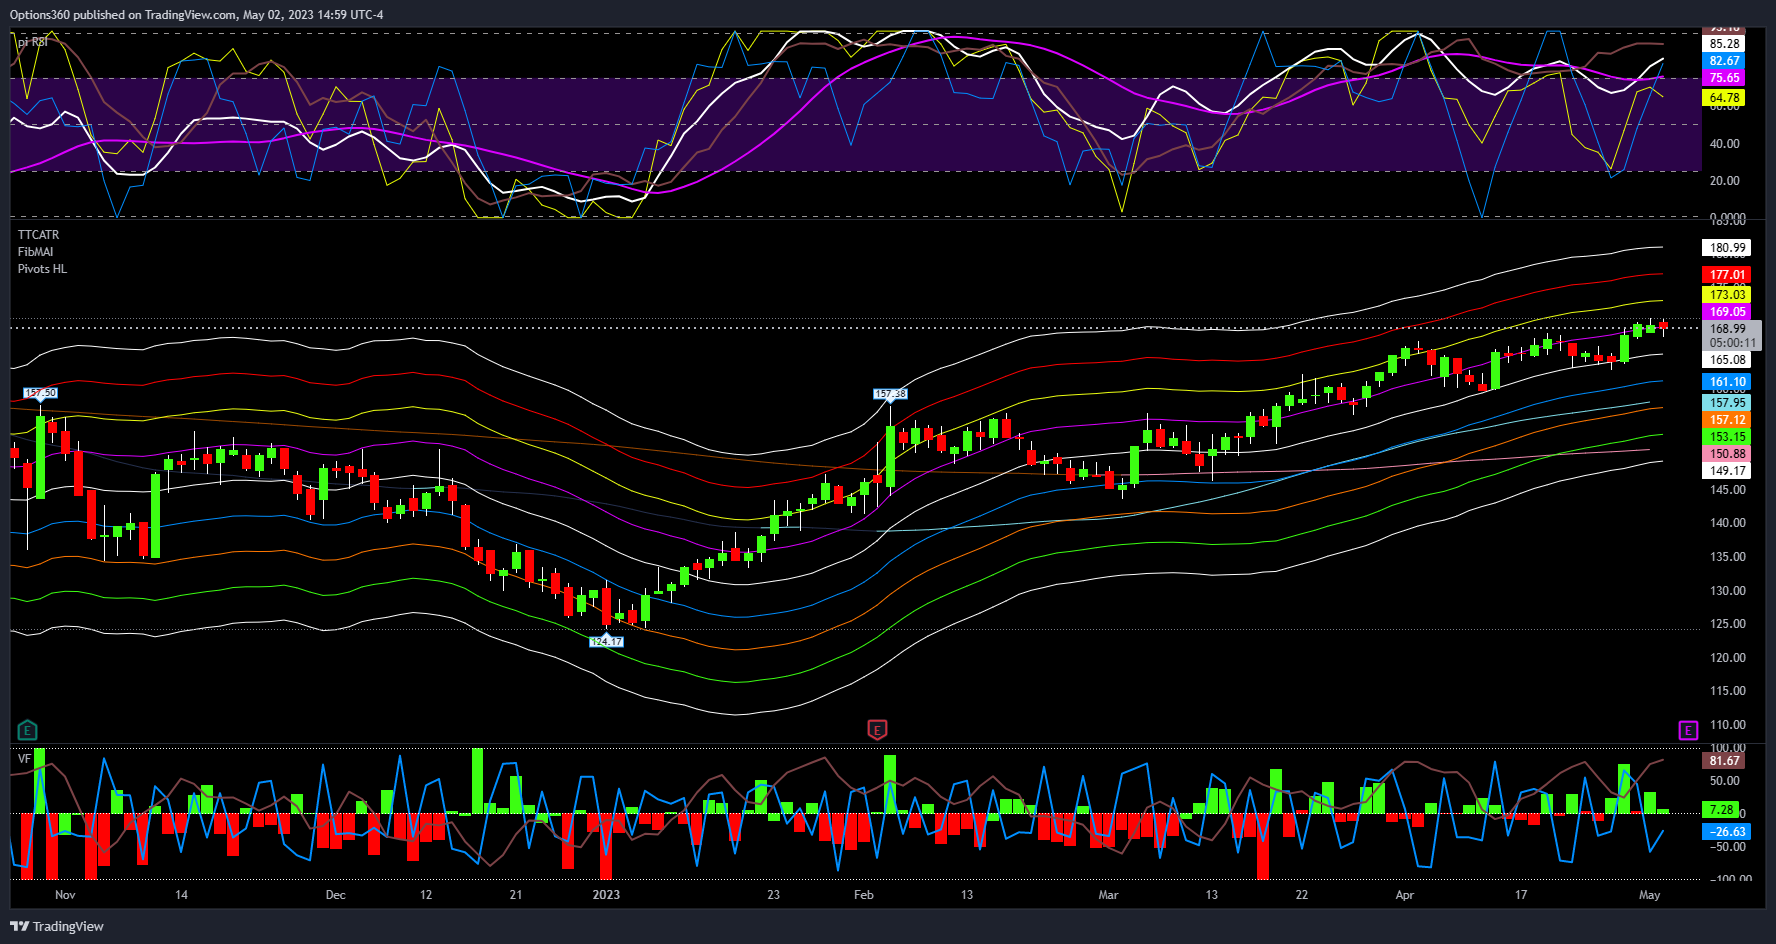Click the 110.00 price axis level
Image resolution: width=1776 pixels, height=944 pixels.
(1728, 725)
